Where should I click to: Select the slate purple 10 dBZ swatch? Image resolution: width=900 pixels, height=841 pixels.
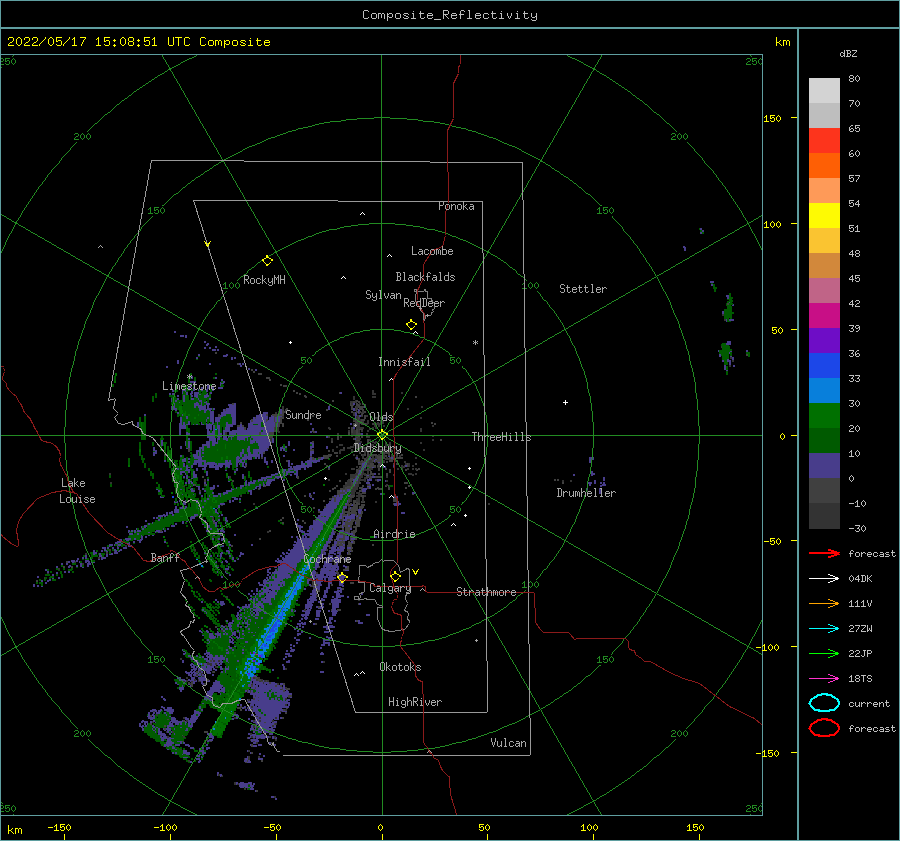[x=824, y=465]
